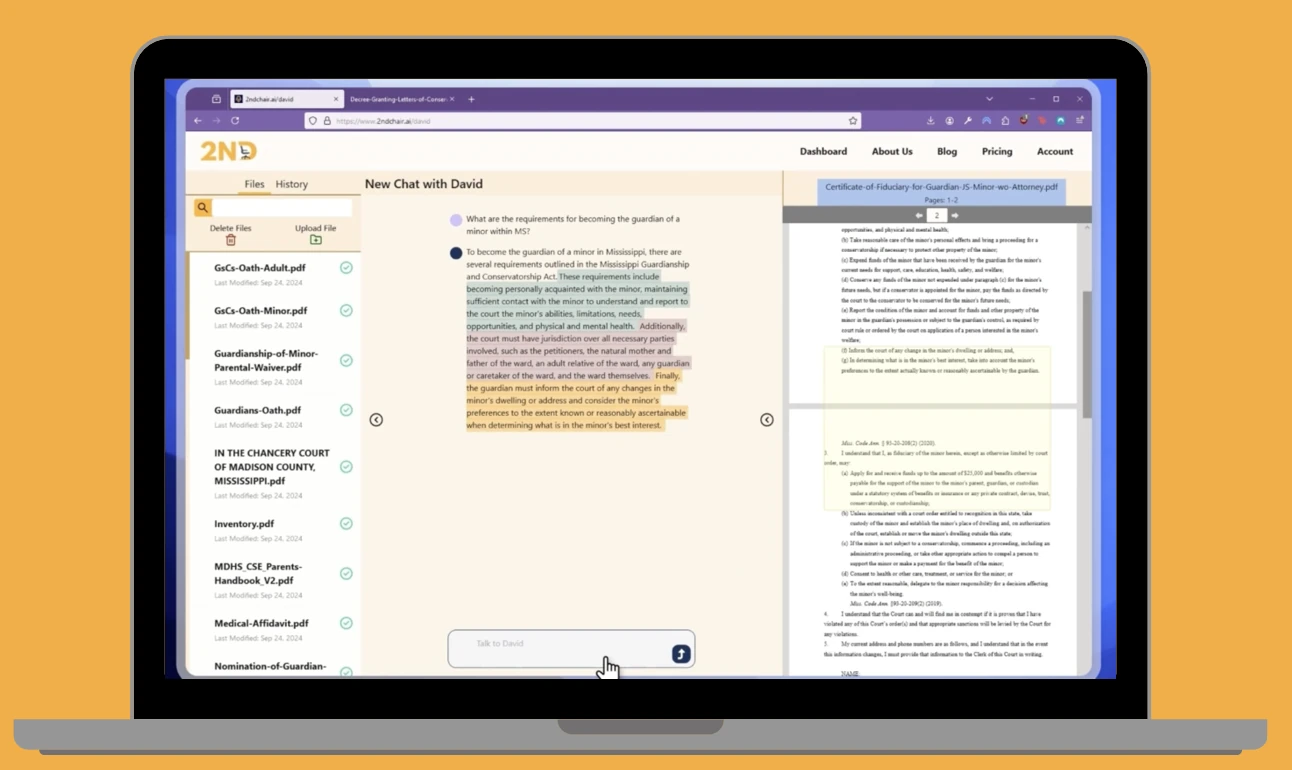
Task: Open GsCs-Oath-Adult.pdf in file list
Action: (x=260, y=268)
